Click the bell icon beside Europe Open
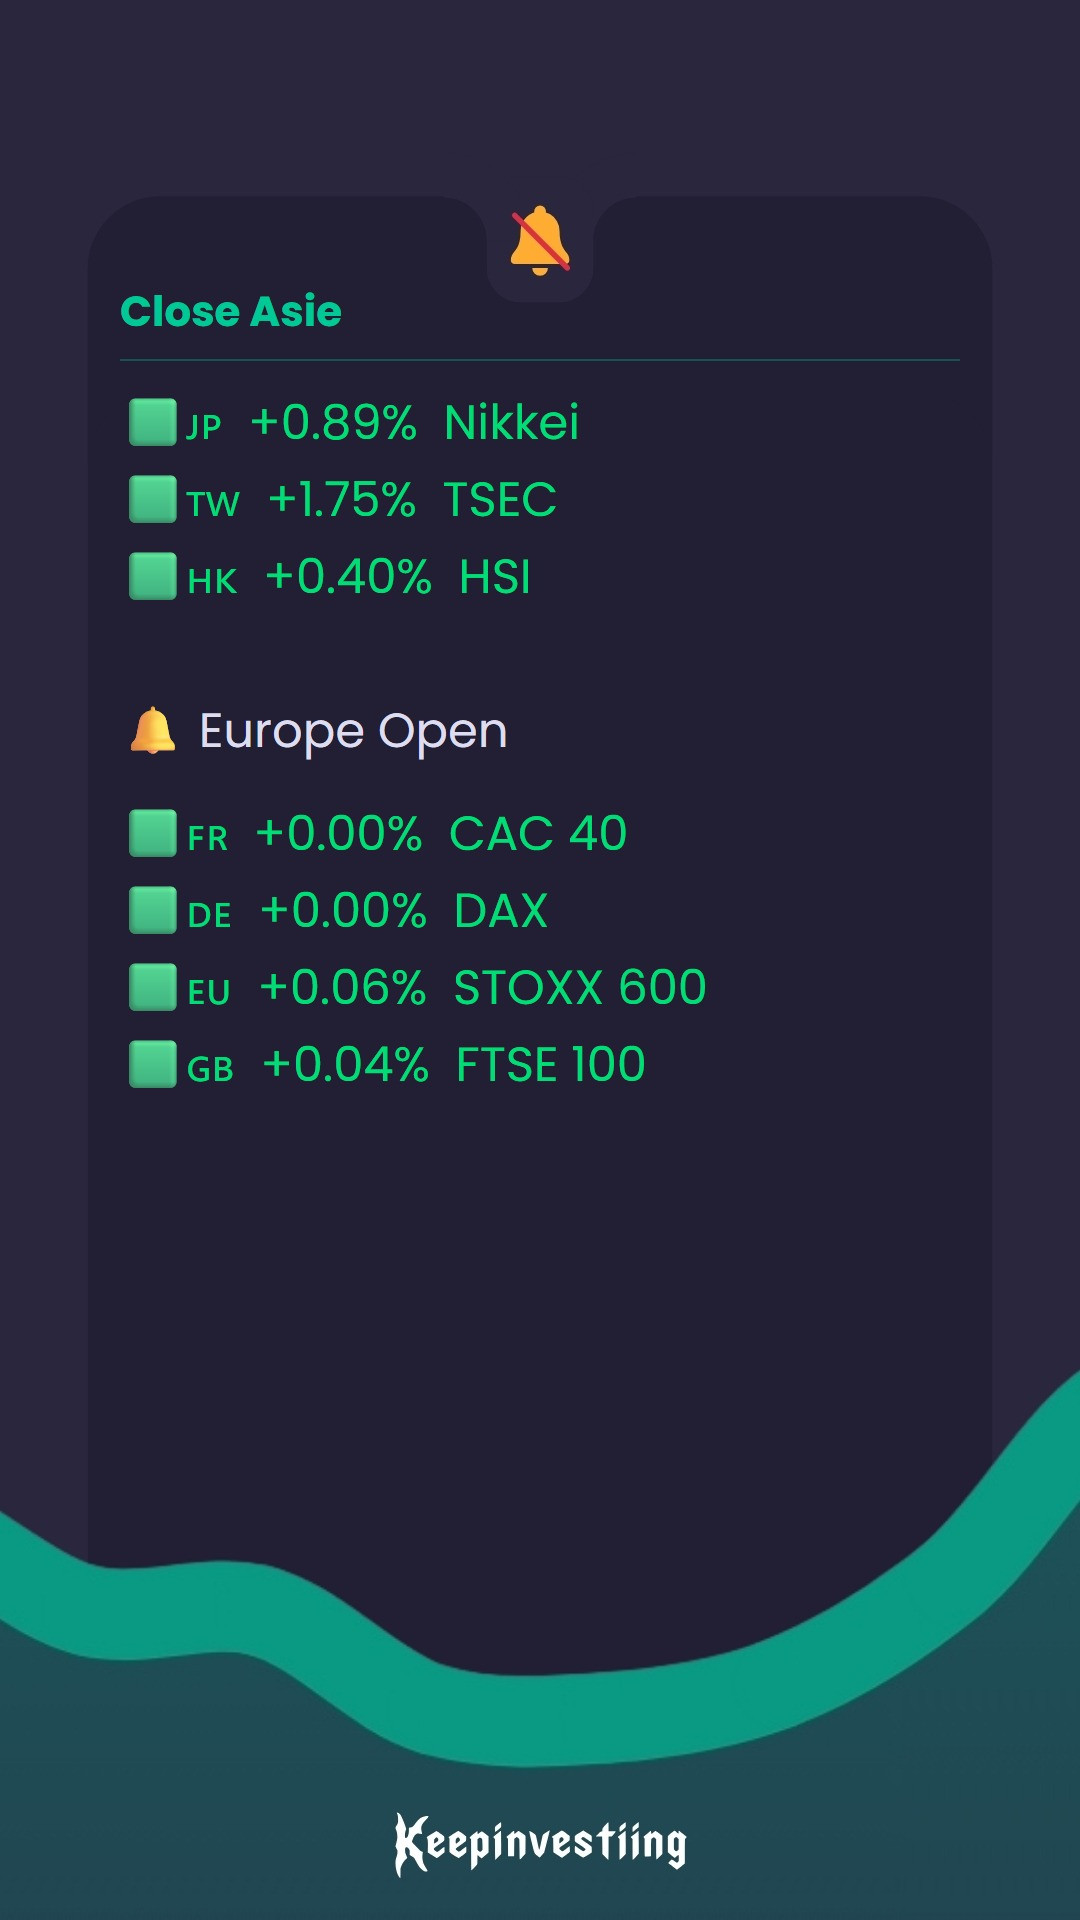 tap(153, 731)
